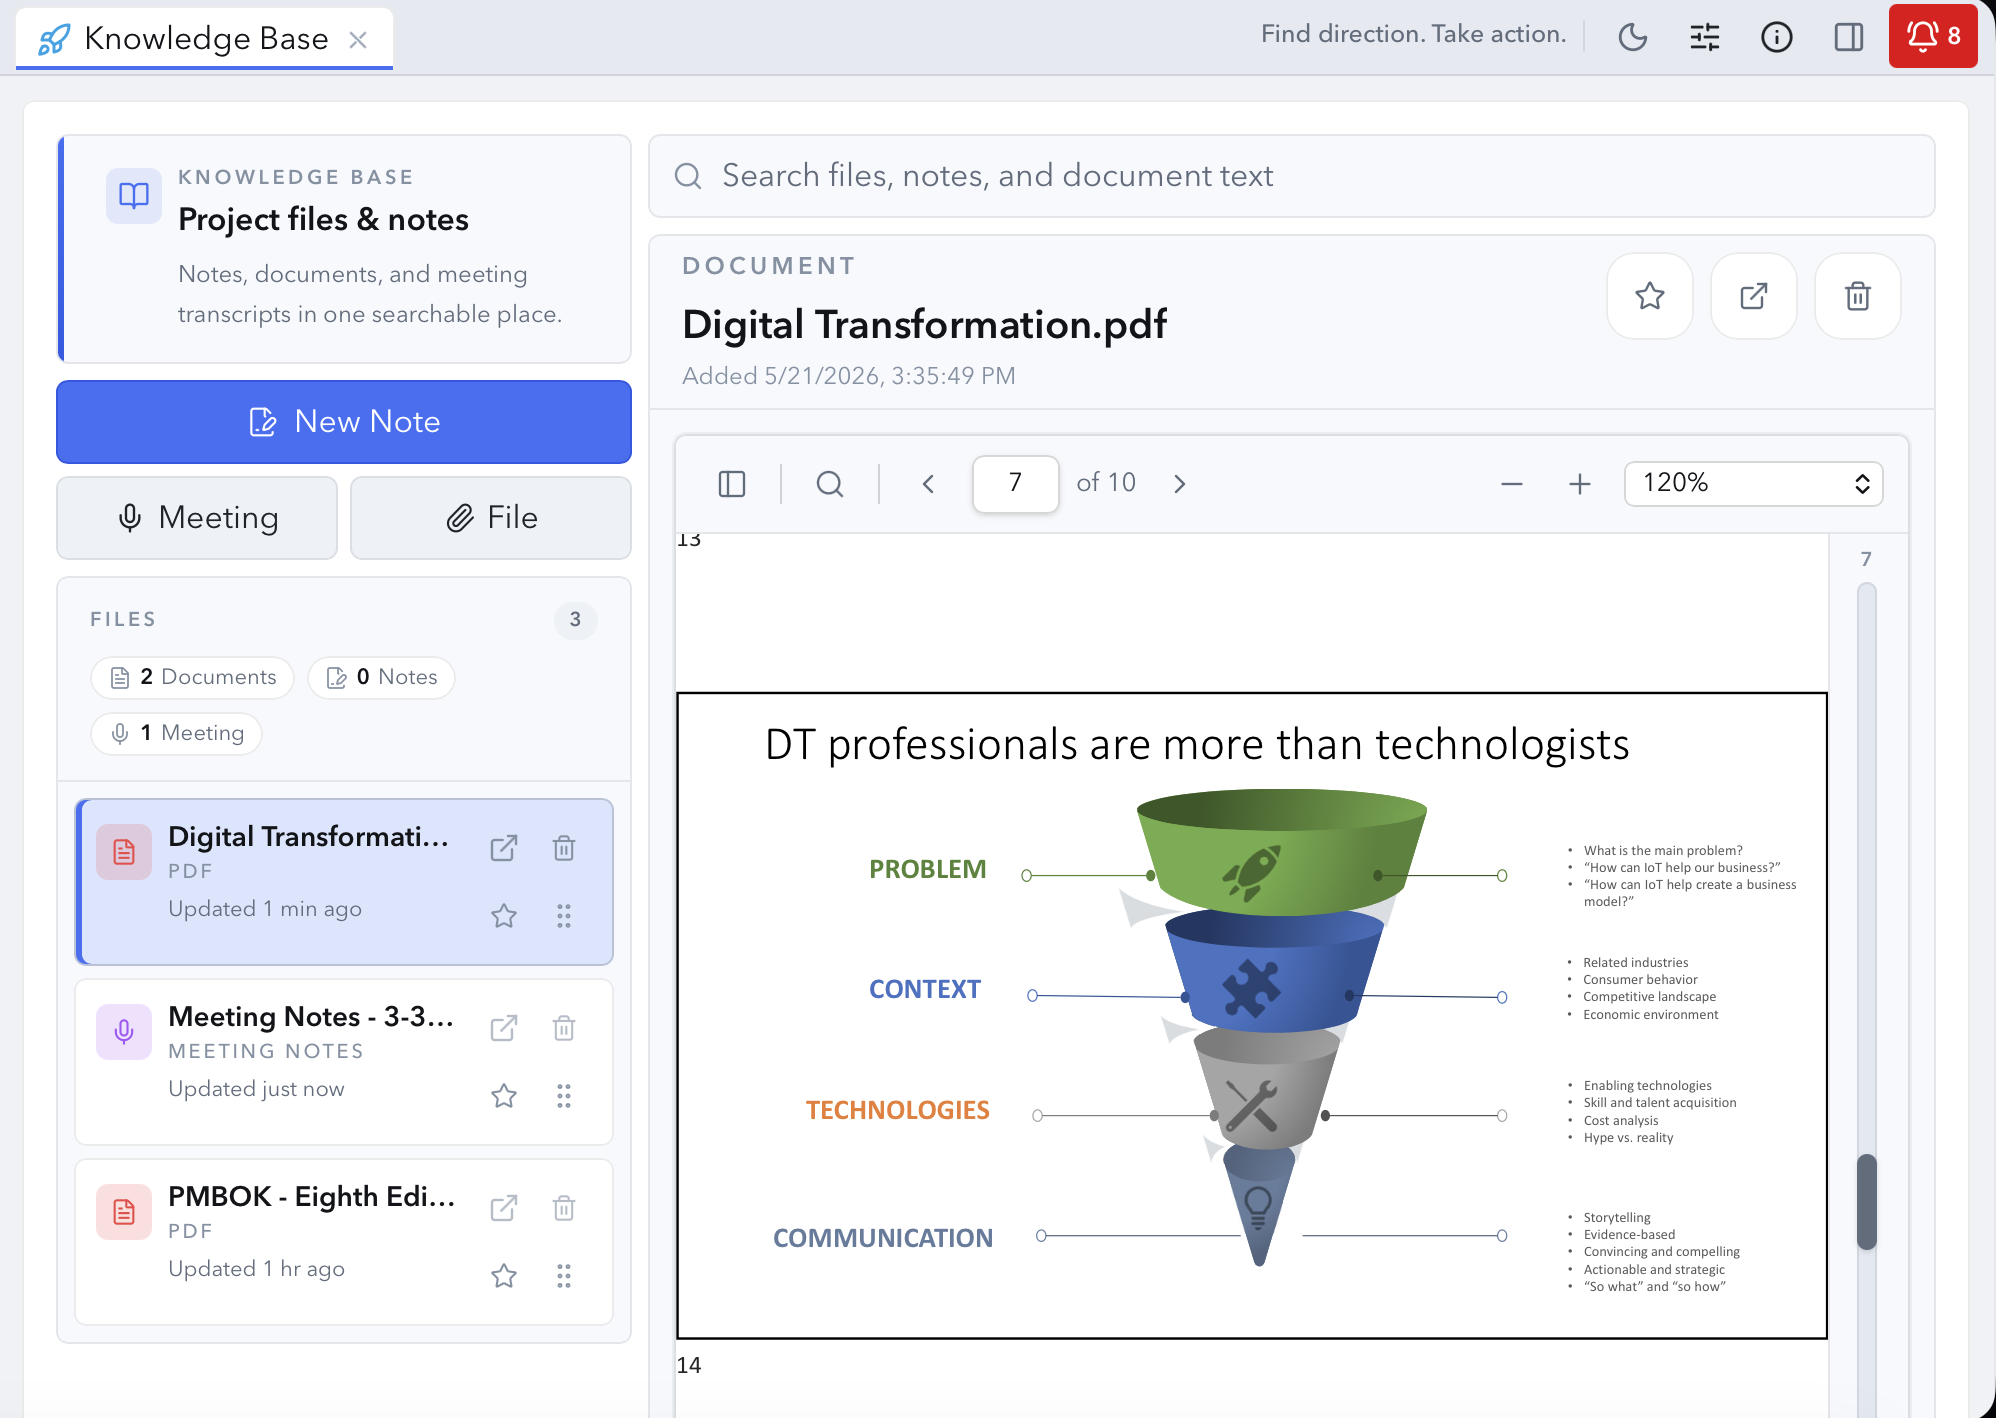Click drag handle on PMBOK card
The width and height of the screenshot is (1996, 1418).
[x=564, y=1276]
